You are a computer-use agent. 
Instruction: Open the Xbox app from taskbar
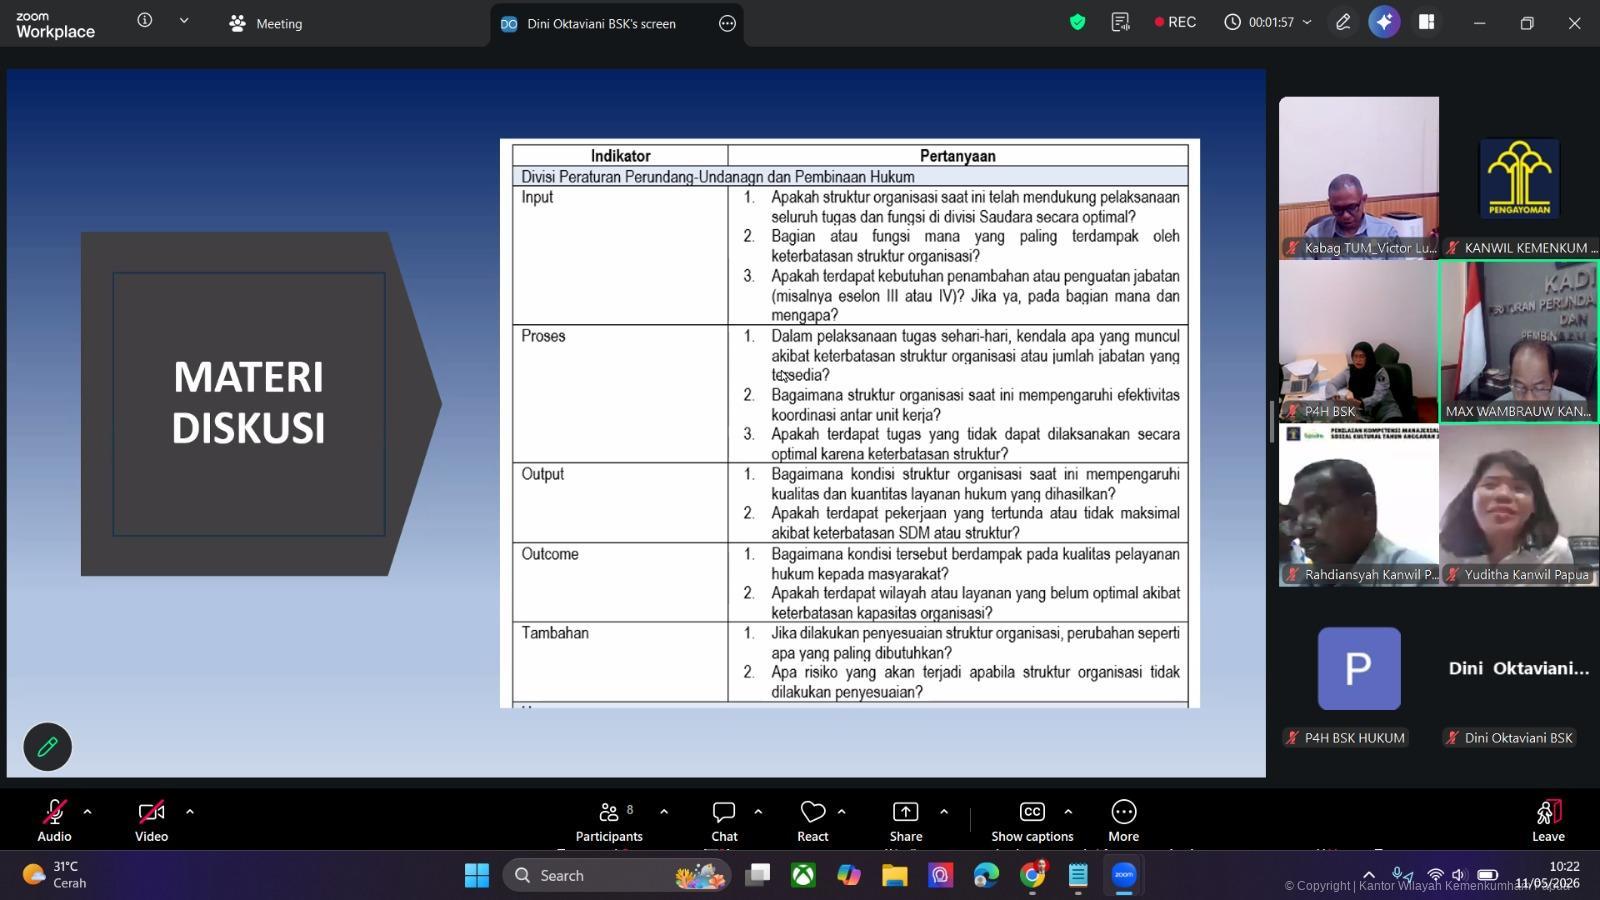click(x=803, y=875)
